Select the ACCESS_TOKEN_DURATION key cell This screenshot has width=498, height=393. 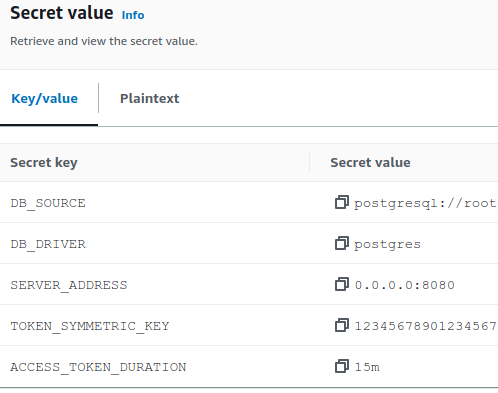pyautogui.click(x=98, y=367)
